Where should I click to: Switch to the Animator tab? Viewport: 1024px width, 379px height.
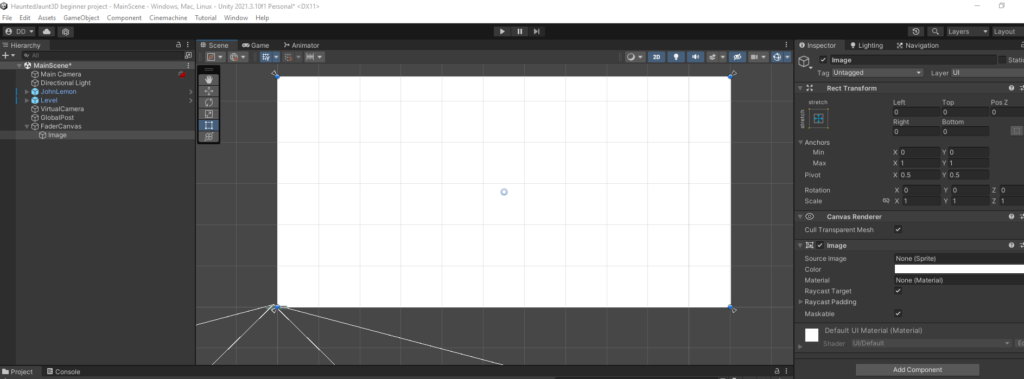tap(302, 45)
